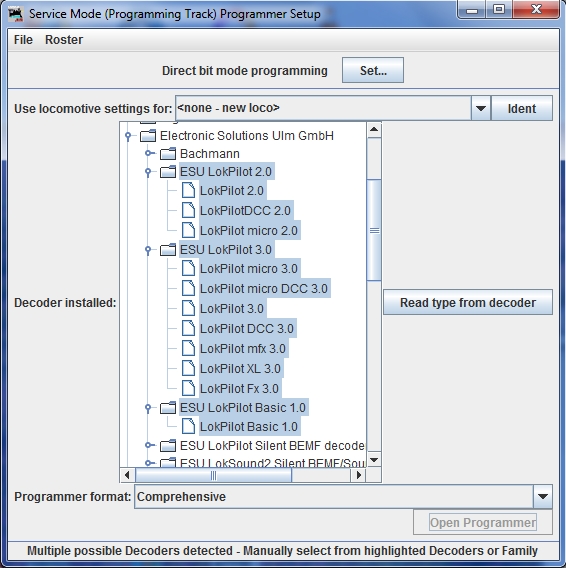Select LokPilot Fx 3.0 decoder entry
566x568 pixels.
(x=239, y=389)
